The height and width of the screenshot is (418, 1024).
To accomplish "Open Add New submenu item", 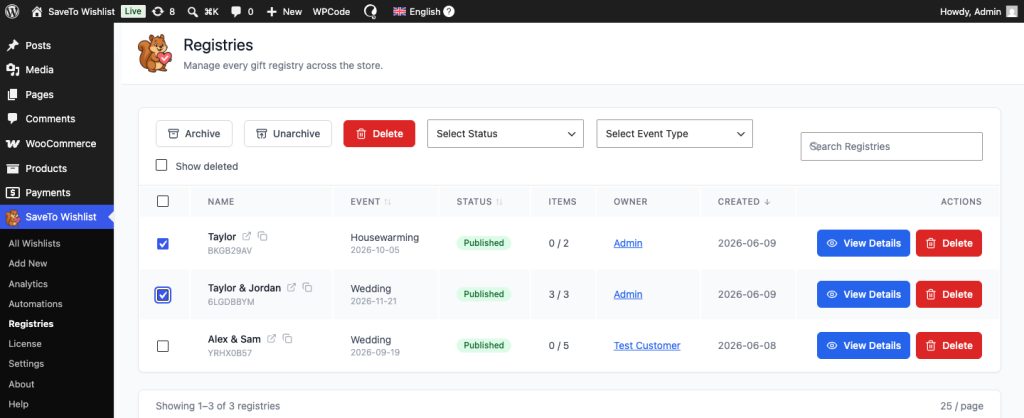I will [x=28, y=264].
